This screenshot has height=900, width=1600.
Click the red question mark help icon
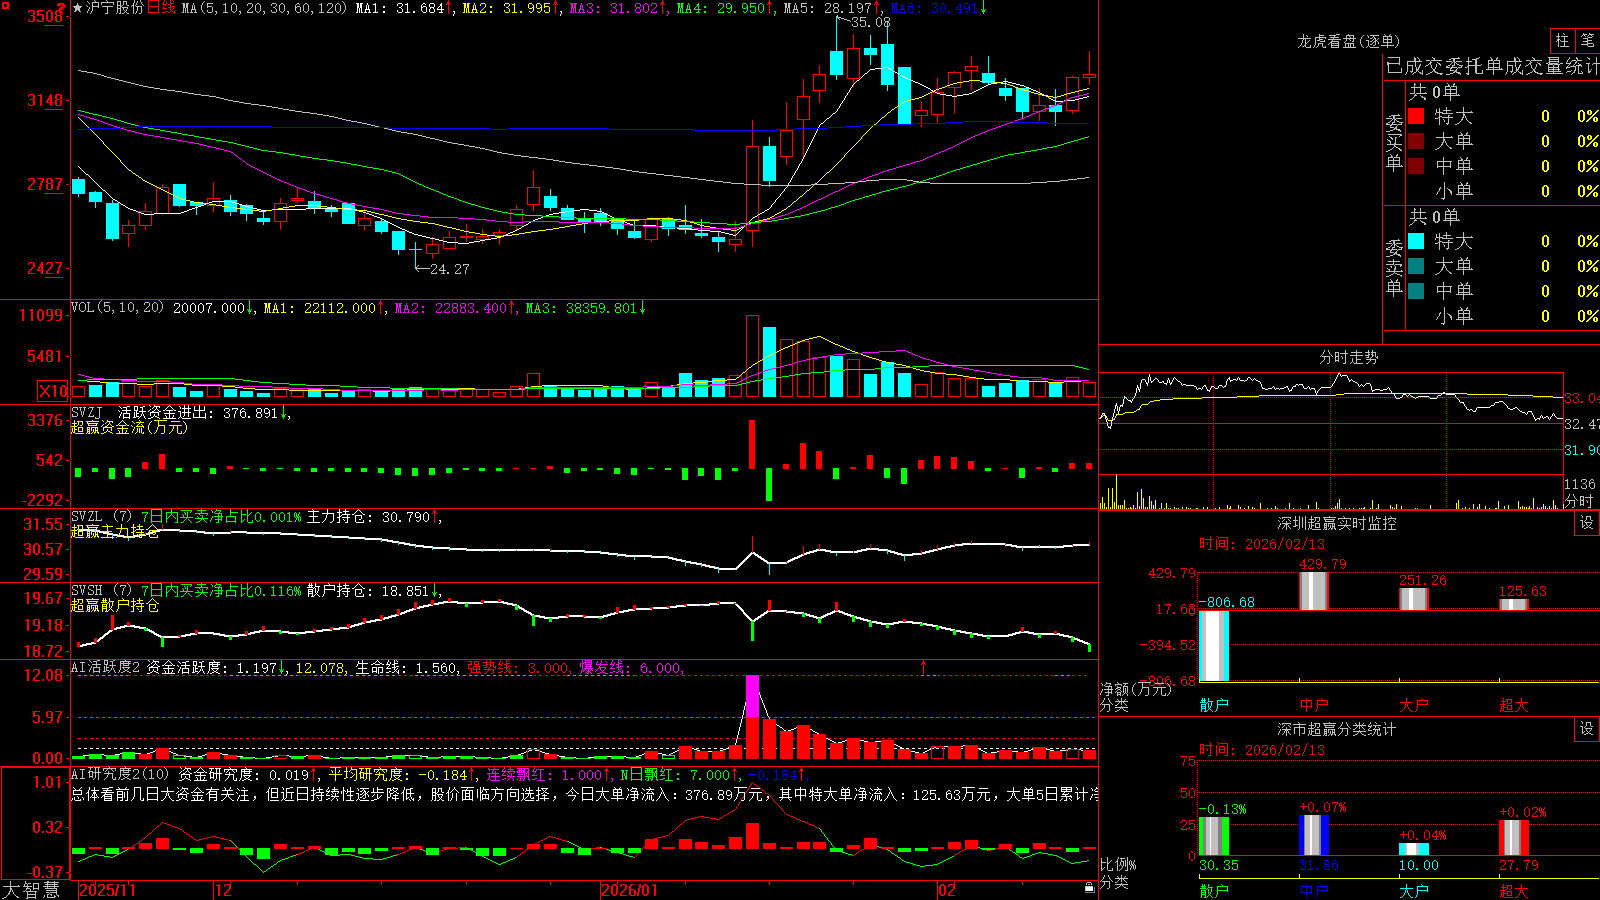click(x=62, y=7)
